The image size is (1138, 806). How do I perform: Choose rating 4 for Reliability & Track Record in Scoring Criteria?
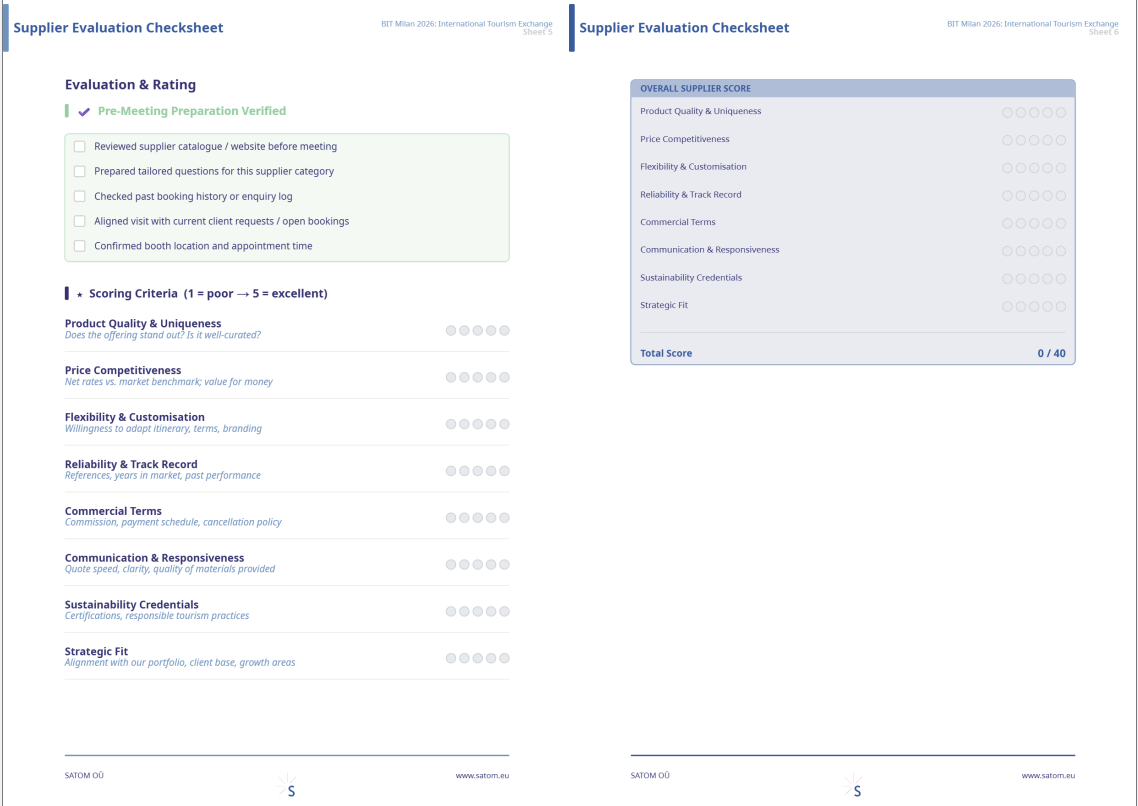pos(491,471)
